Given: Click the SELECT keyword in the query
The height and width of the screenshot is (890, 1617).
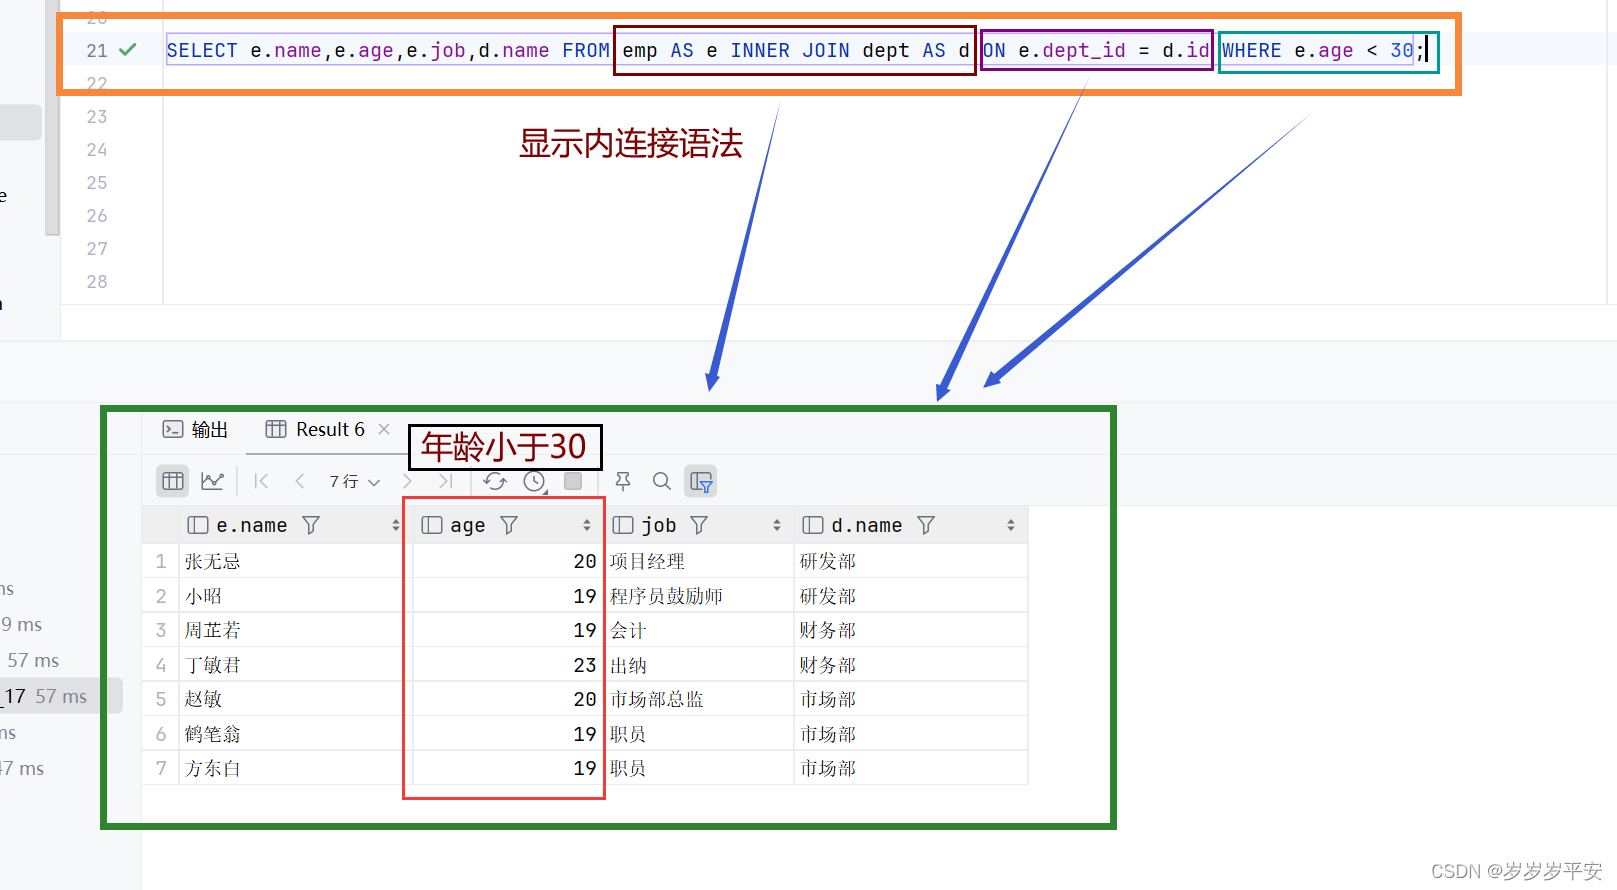Looking at the screenshot, I should 202,50.
